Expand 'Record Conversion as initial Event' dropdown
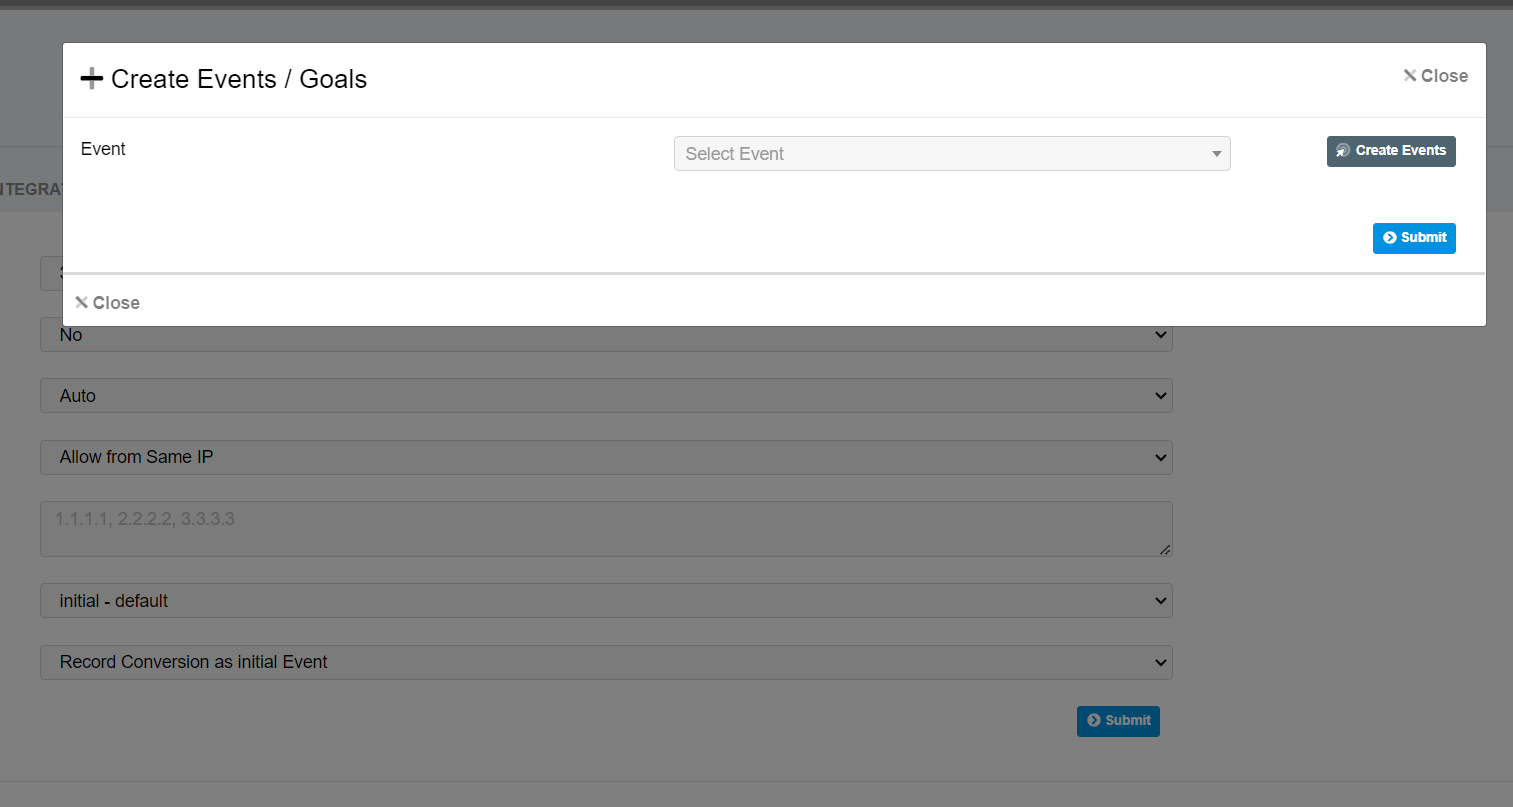 tap(606, 662)
